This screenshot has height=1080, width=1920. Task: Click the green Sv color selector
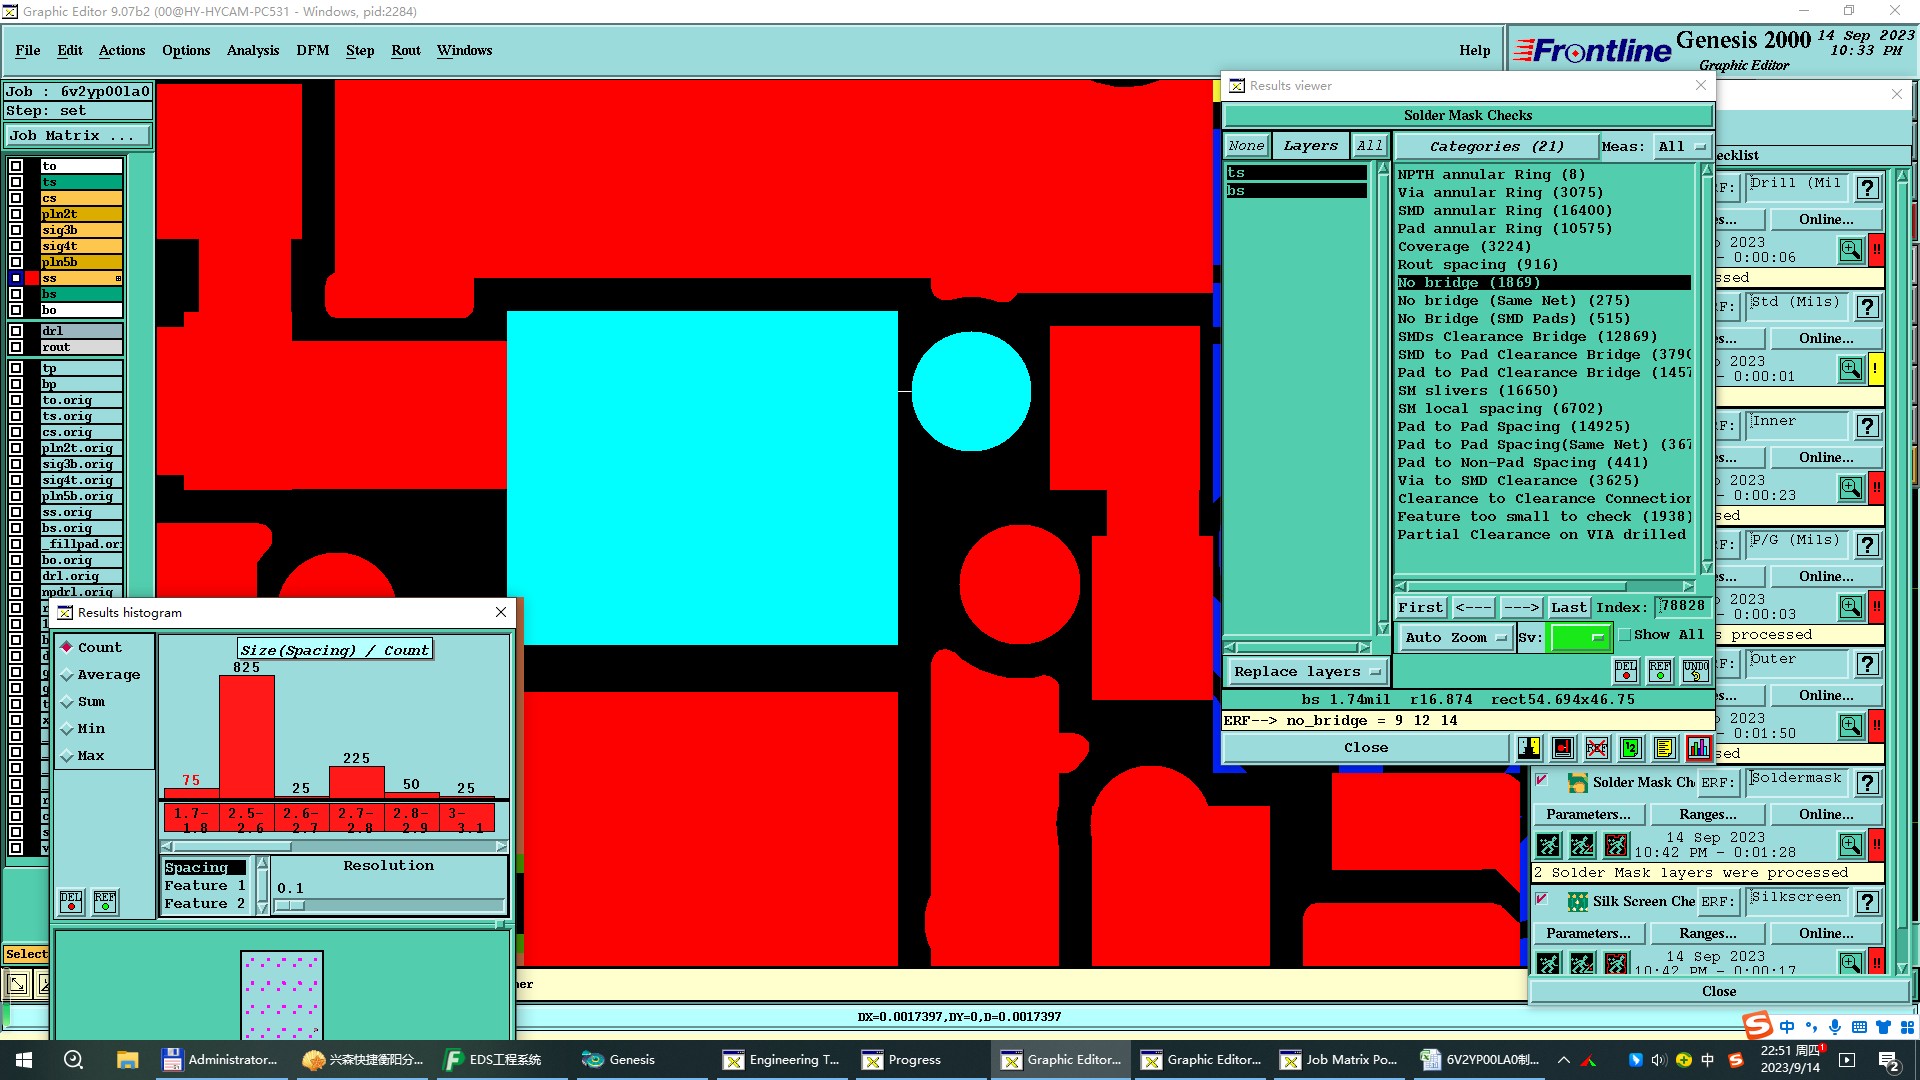point(1578,638)
